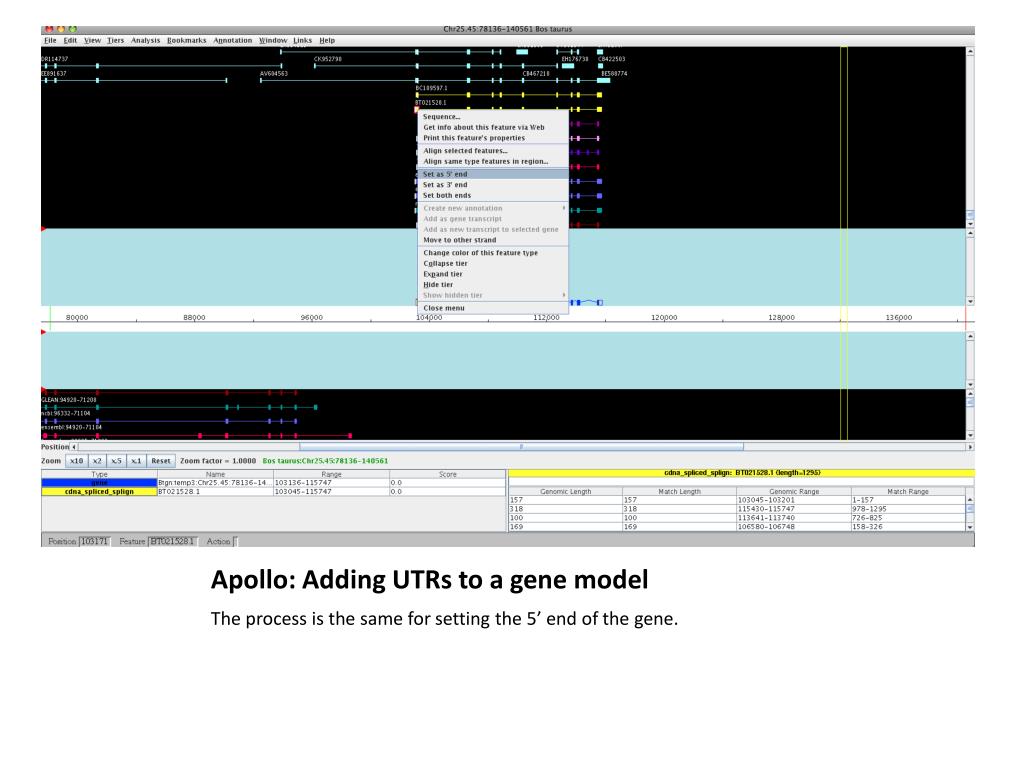Choose "Move to other strand"
The image size is (1024, 768).
click(493, 240)
